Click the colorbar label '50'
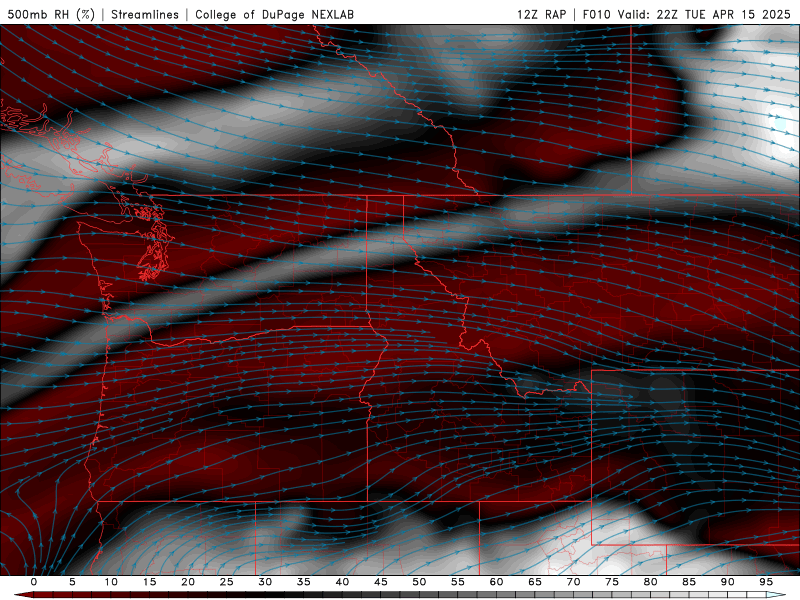Image resolution: width=800 pixels, height=600 pixels. tap(419, 582)
